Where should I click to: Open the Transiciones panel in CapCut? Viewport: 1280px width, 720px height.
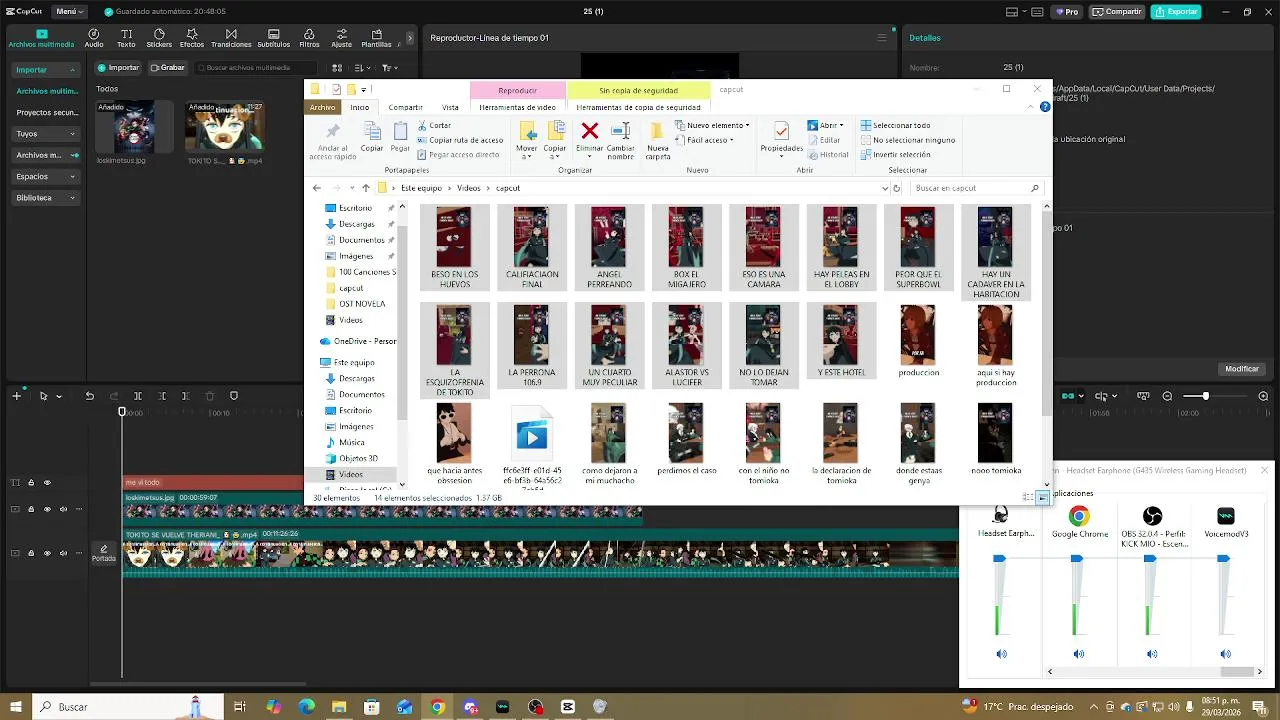point(231,38)
